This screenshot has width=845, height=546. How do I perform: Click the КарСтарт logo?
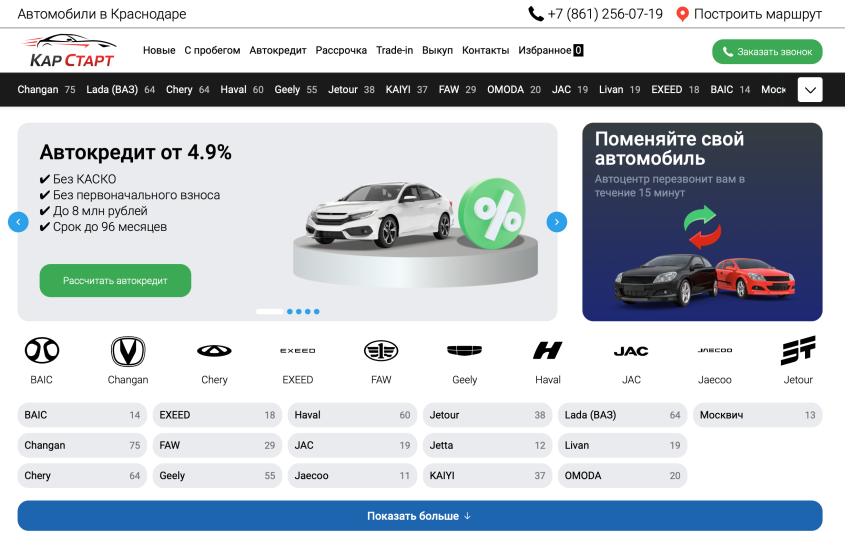[x=69, y=51]
